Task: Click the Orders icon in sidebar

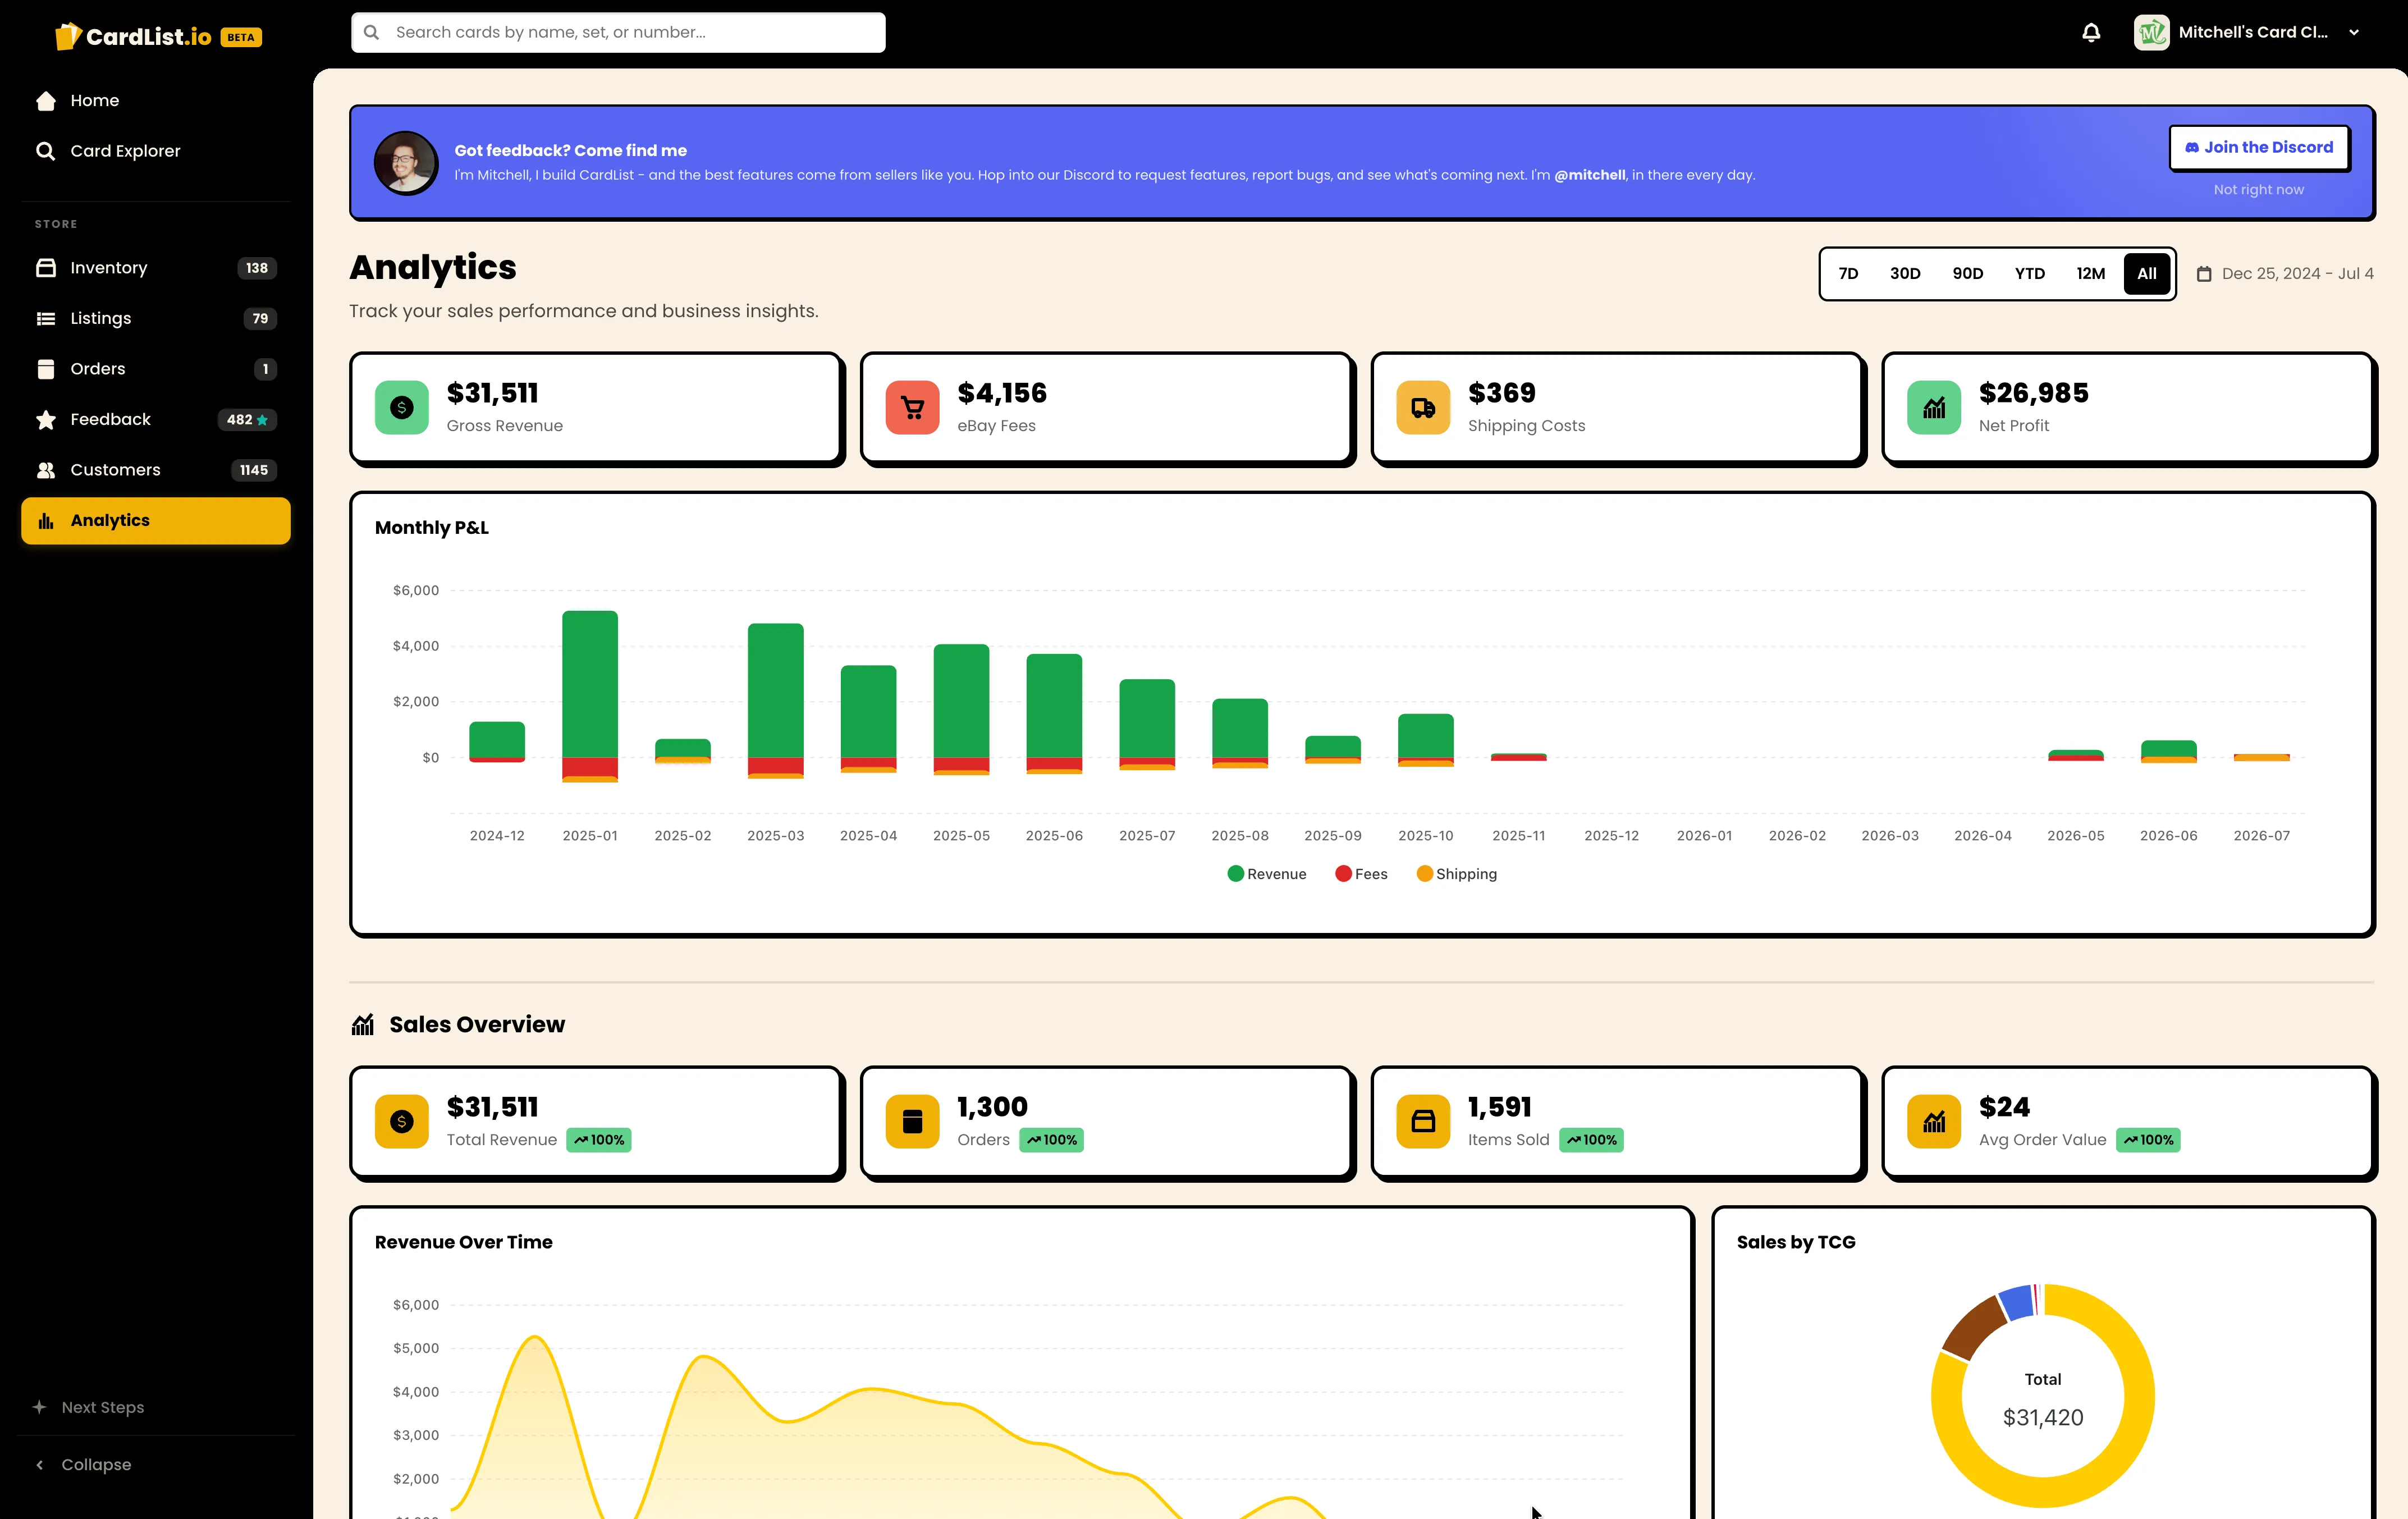Action: [46, 369]
